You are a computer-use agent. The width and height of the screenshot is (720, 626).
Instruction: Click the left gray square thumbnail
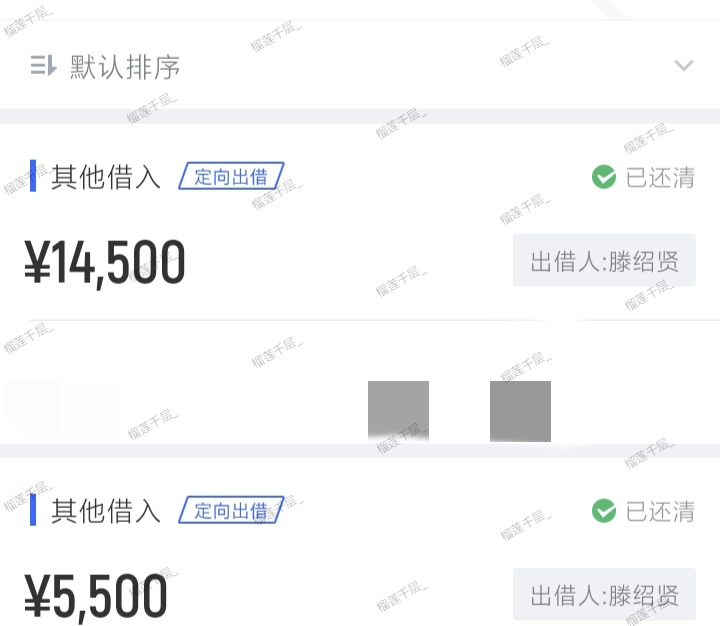pyautogui.click(x=398, y=411)
